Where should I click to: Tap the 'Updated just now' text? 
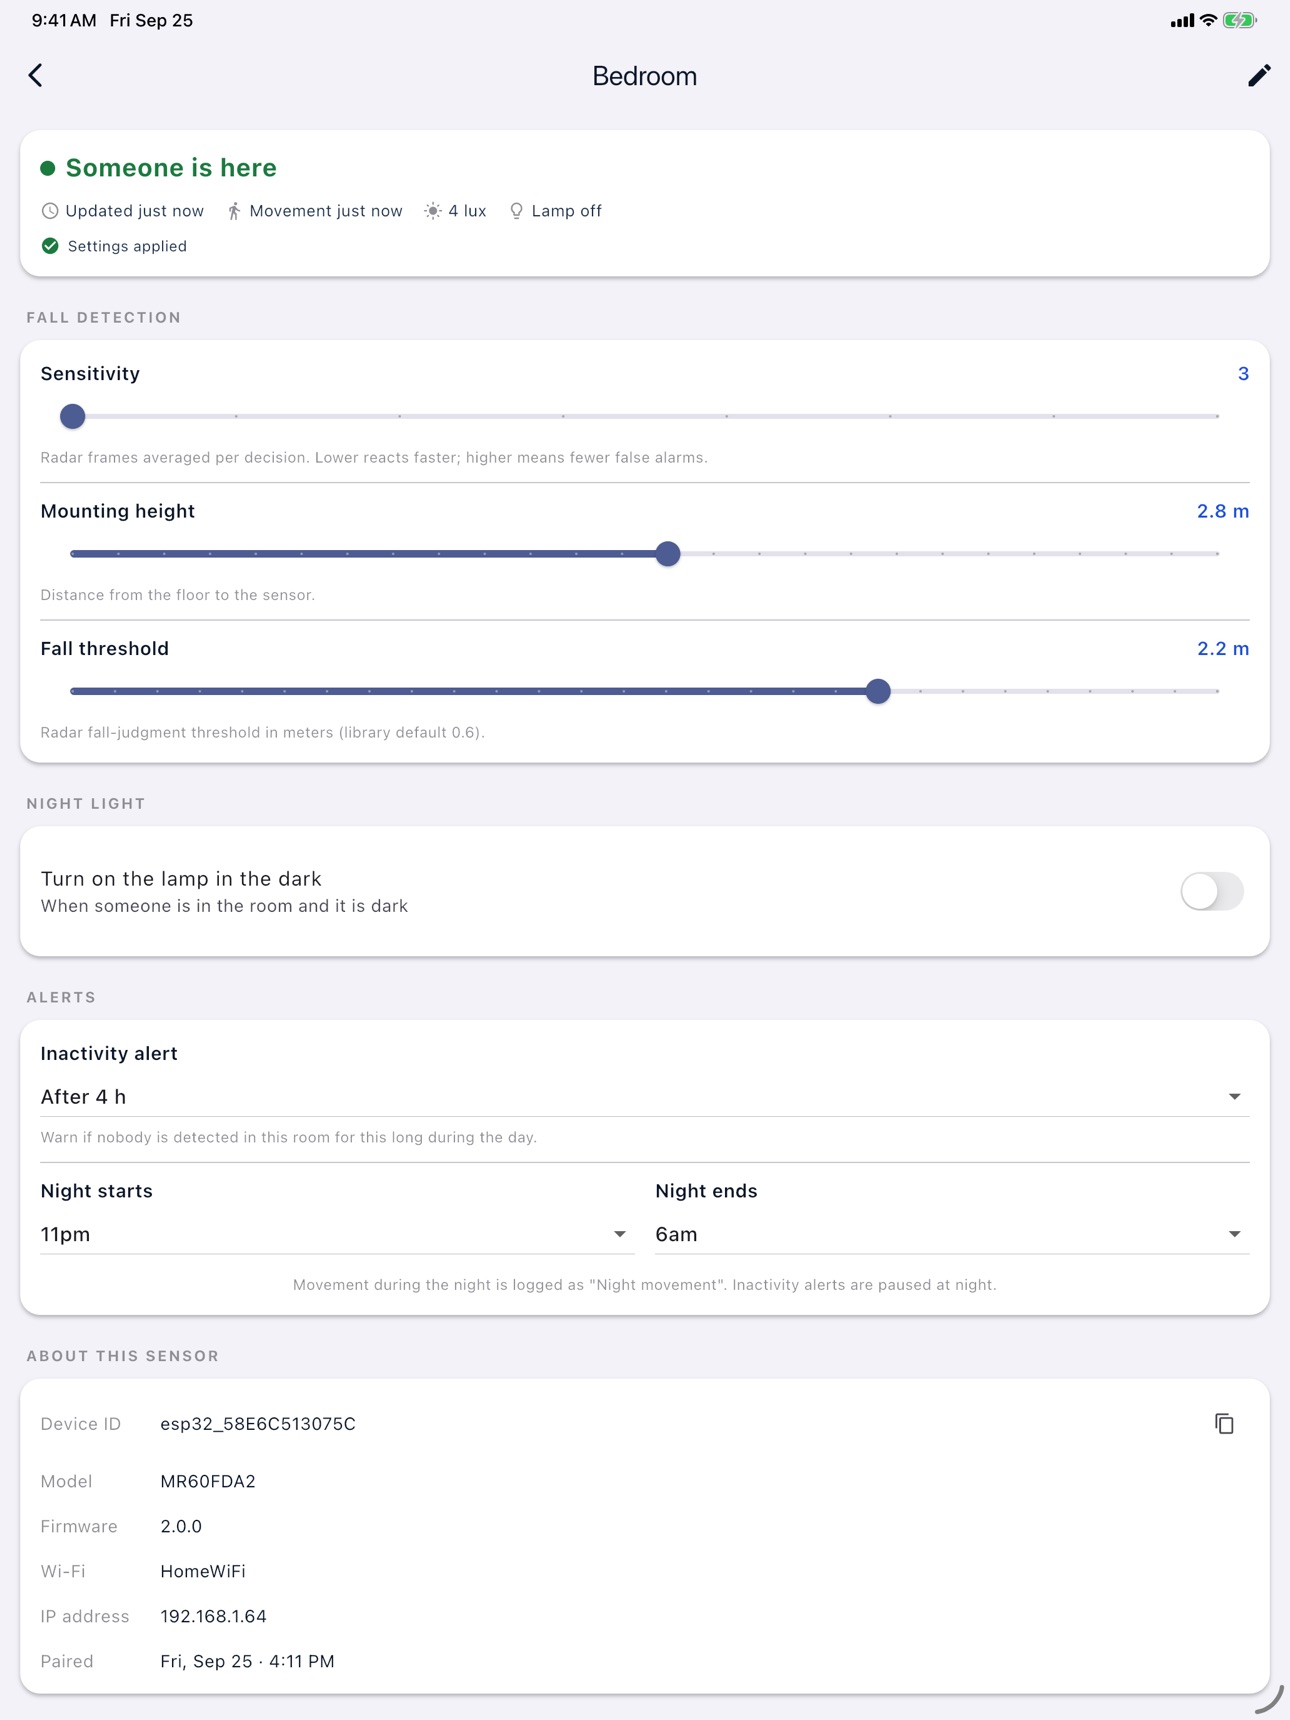135,211
